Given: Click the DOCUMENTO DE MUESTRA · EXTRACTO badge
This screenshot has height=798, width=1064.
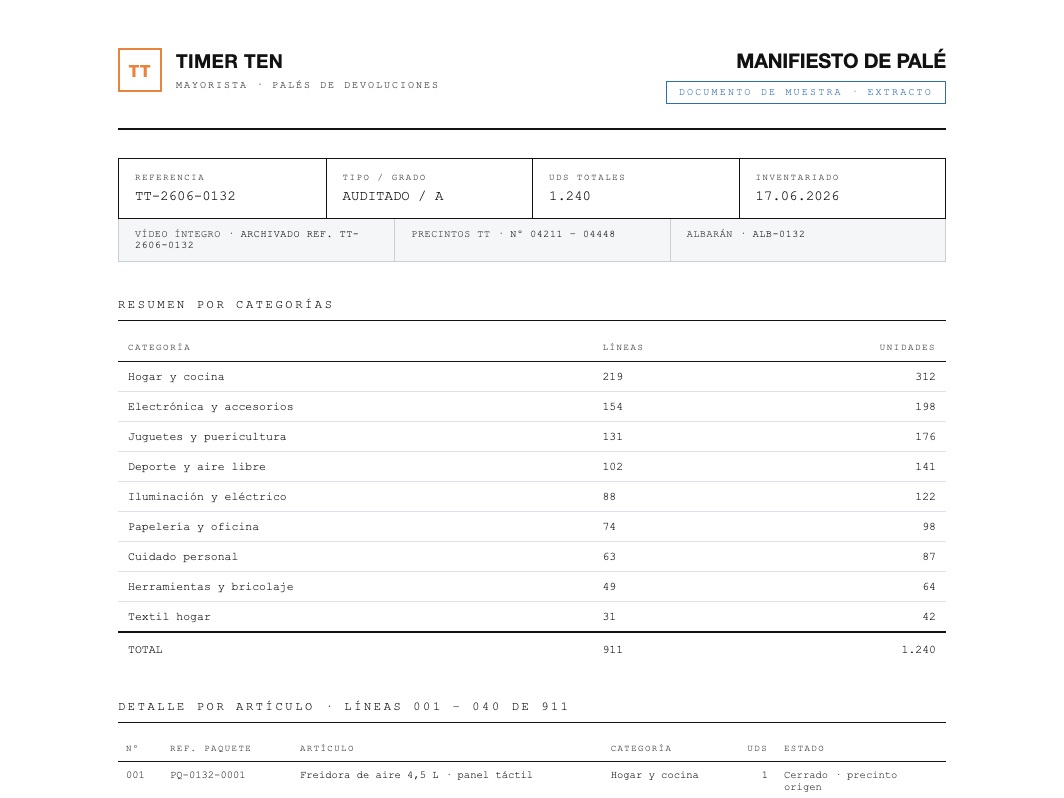Looking at the screenshot, I should 805,92.
